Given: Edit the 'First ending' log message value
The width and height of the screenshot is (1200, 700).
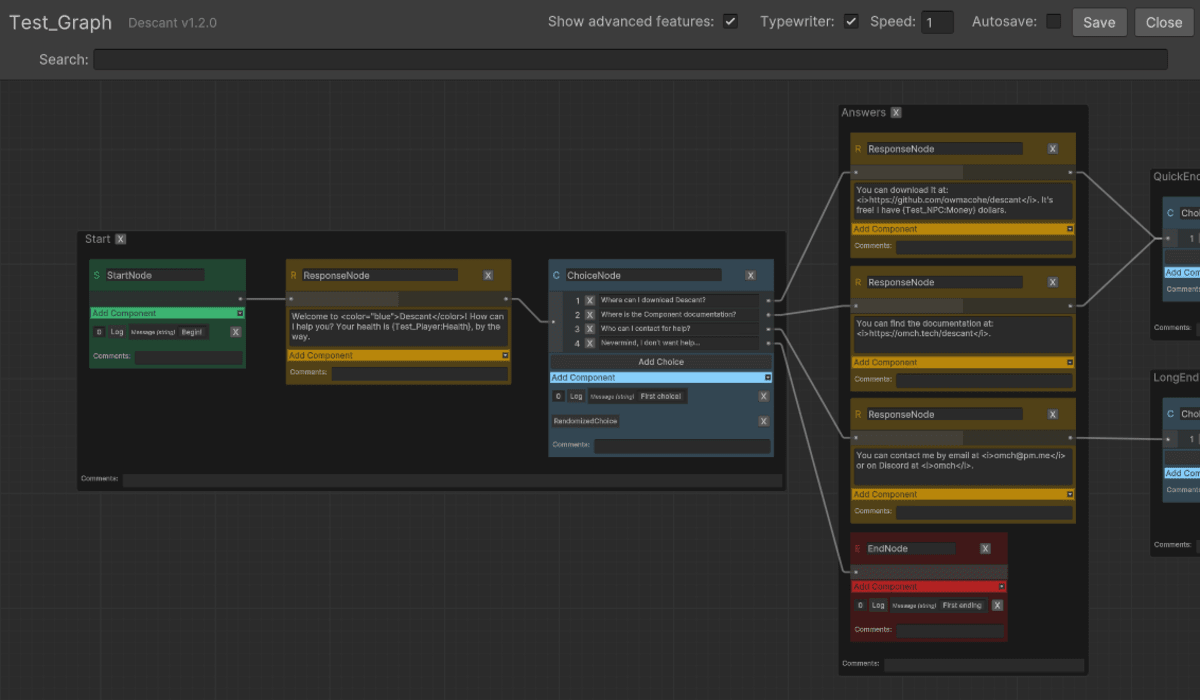Looking at the screenshot, I should pos(962,606).
